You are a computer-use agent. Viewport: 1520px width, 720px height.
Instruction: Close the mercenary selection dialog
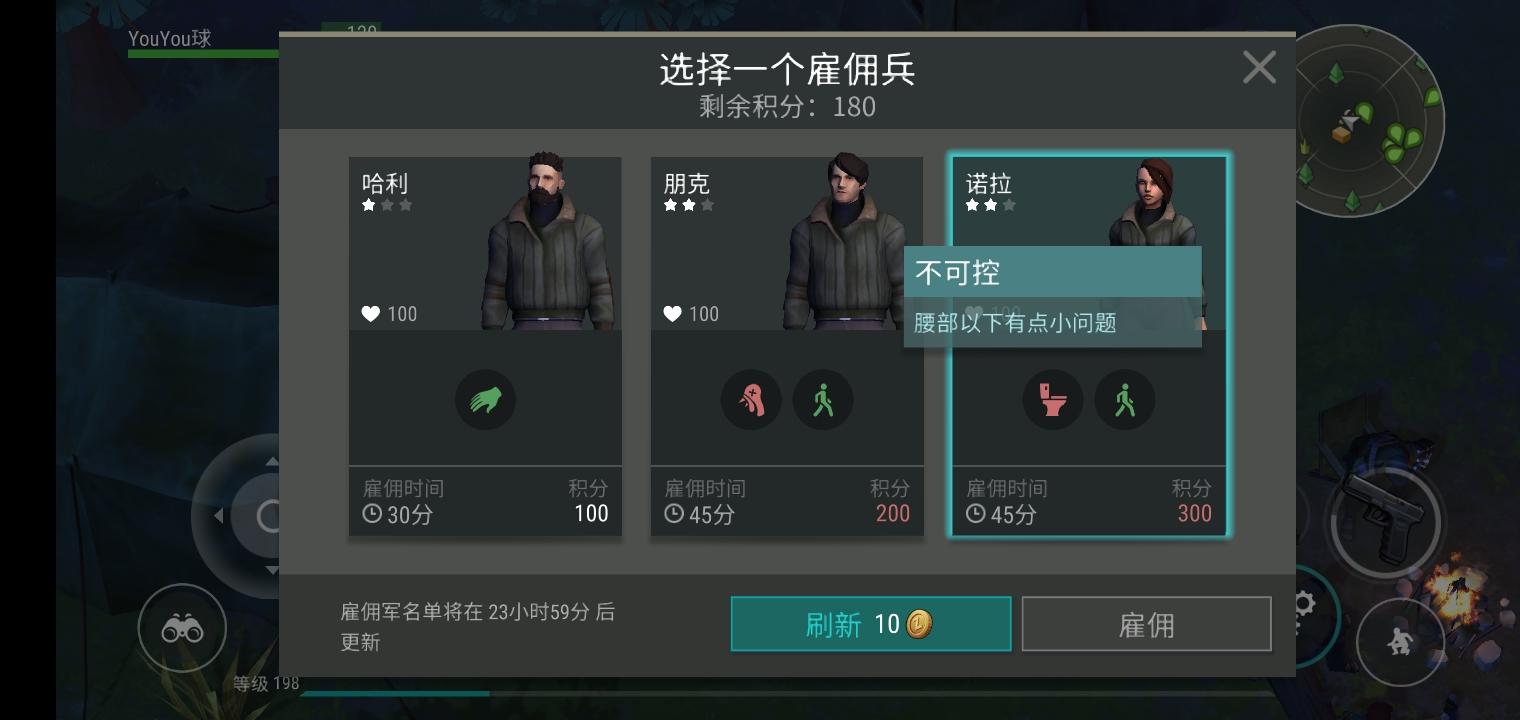(1259, 68)
